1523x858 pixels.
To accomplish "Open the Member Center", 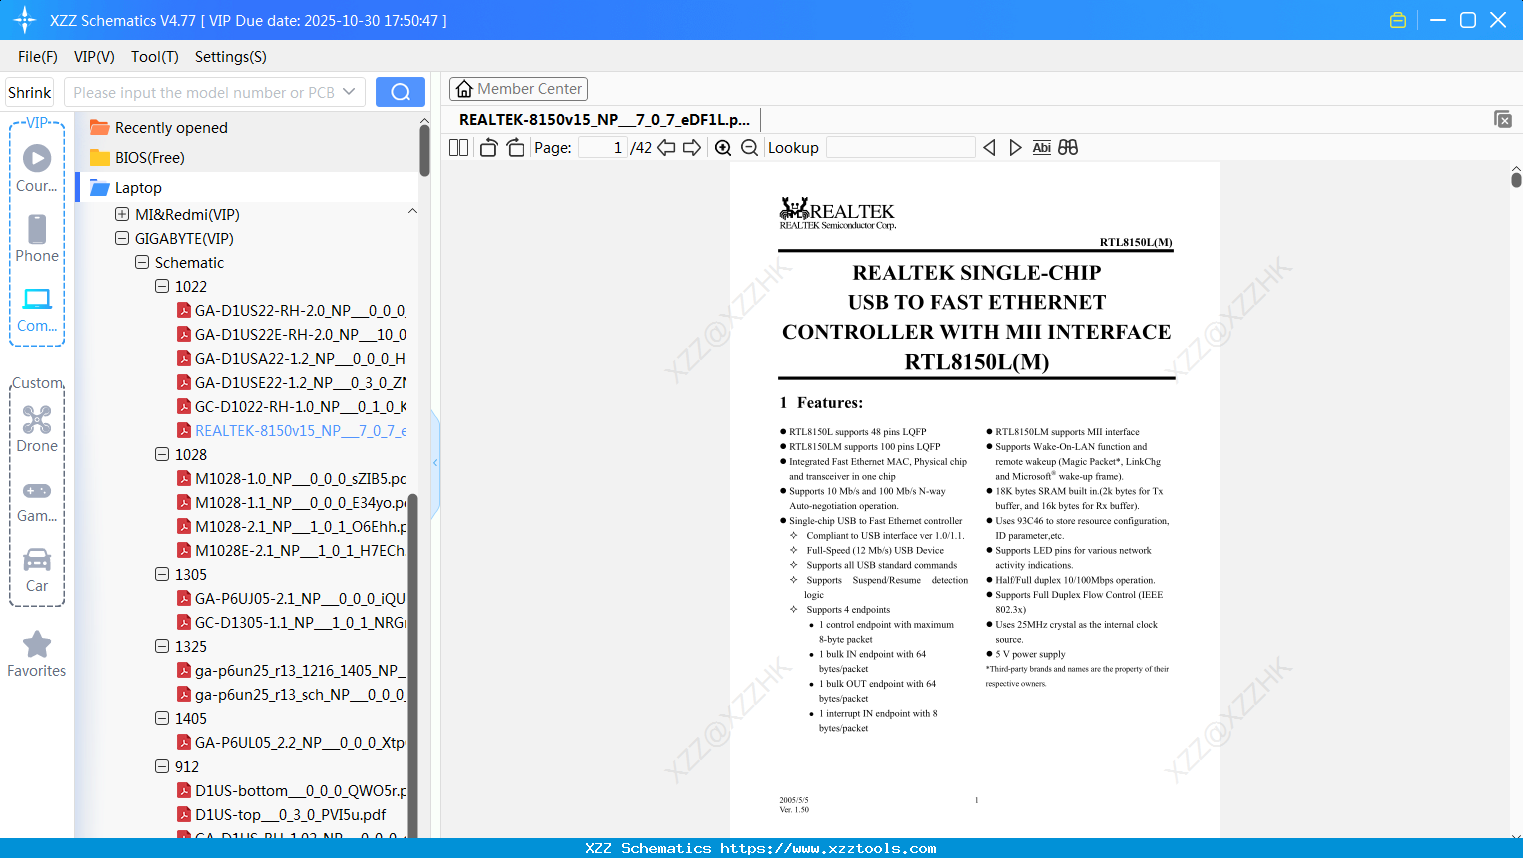I will (518, 89).
